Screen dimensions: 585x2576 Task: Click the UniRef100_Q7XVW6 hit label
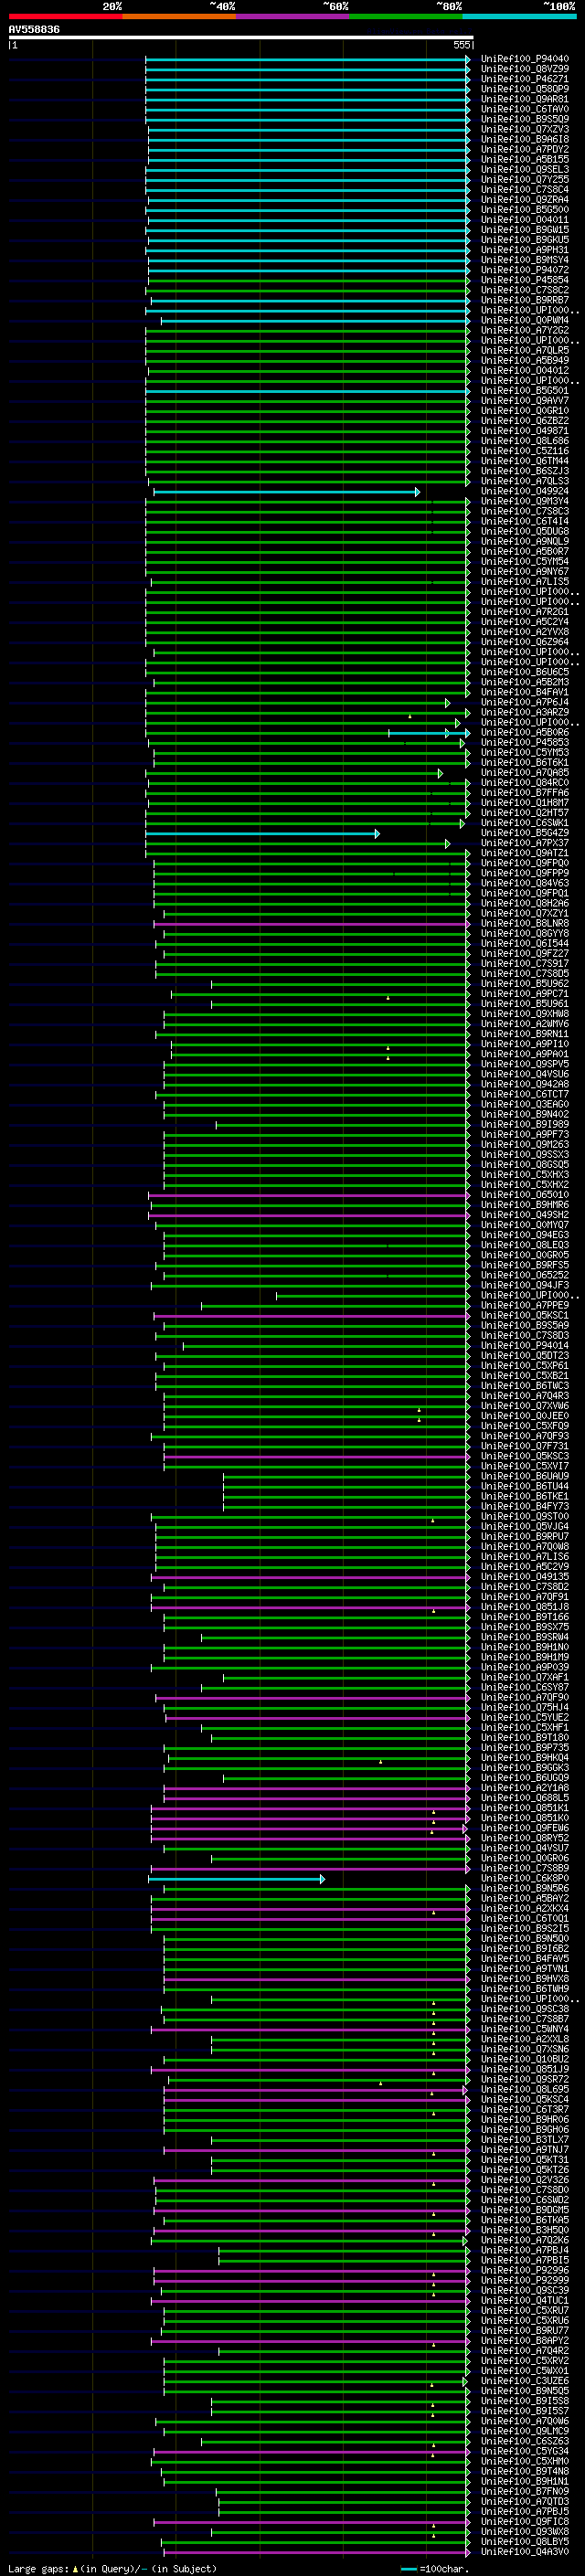pos(525,1406)
